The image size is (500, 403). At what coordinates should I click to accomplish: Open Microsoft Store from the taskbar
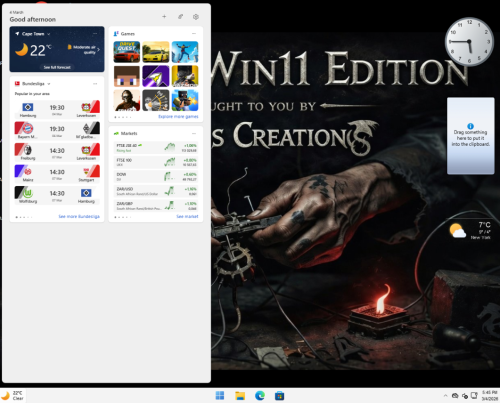pyautogui.click(x=279, y=396)
